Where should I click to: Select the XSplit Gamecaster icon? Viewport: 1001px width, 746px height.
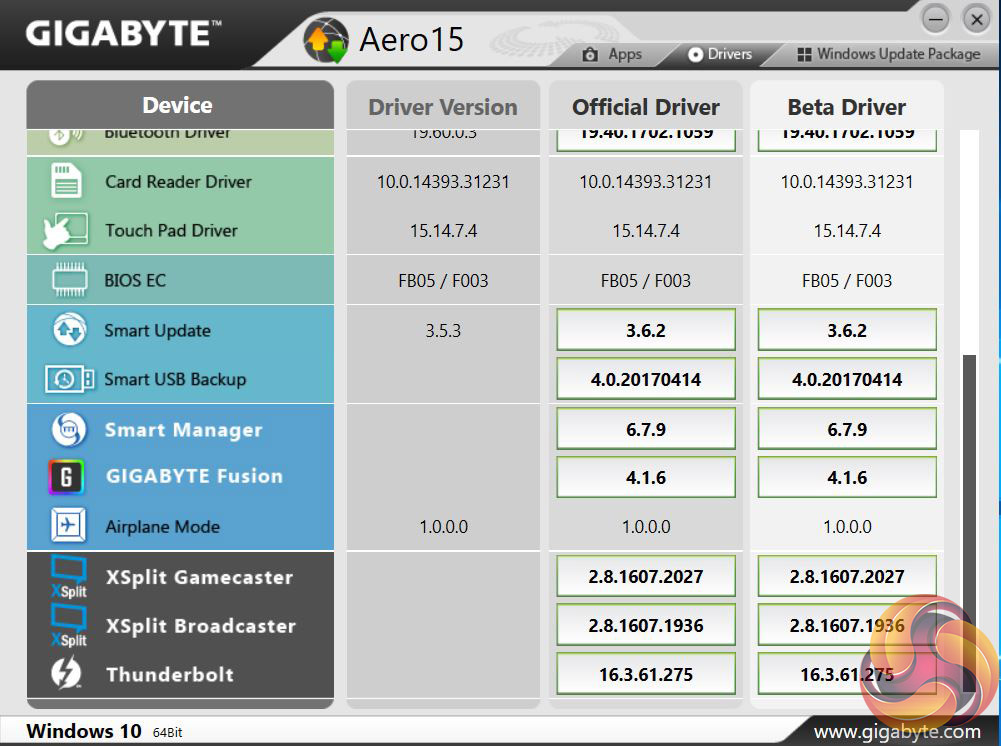[x=68, y=578]
